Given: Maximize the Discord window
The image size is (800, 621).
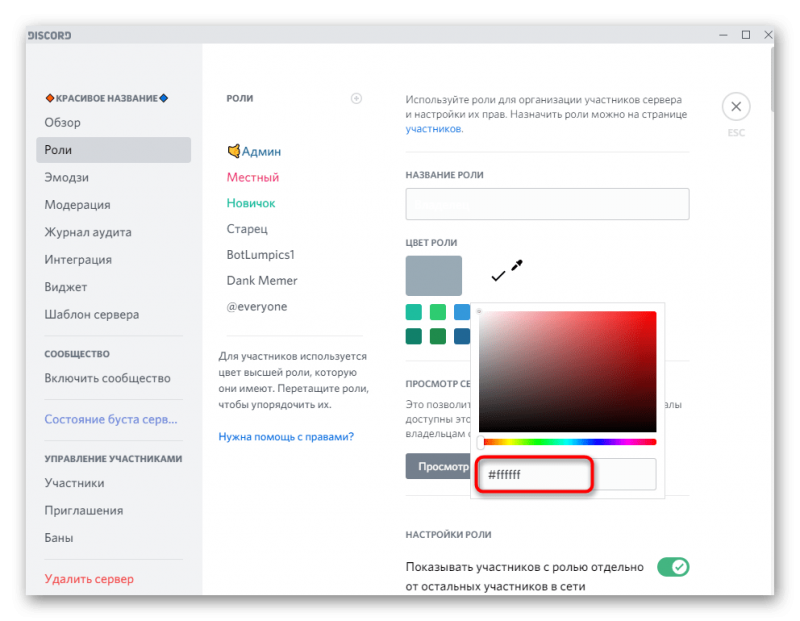Looking at the screenshot, I should click(746, 35).
